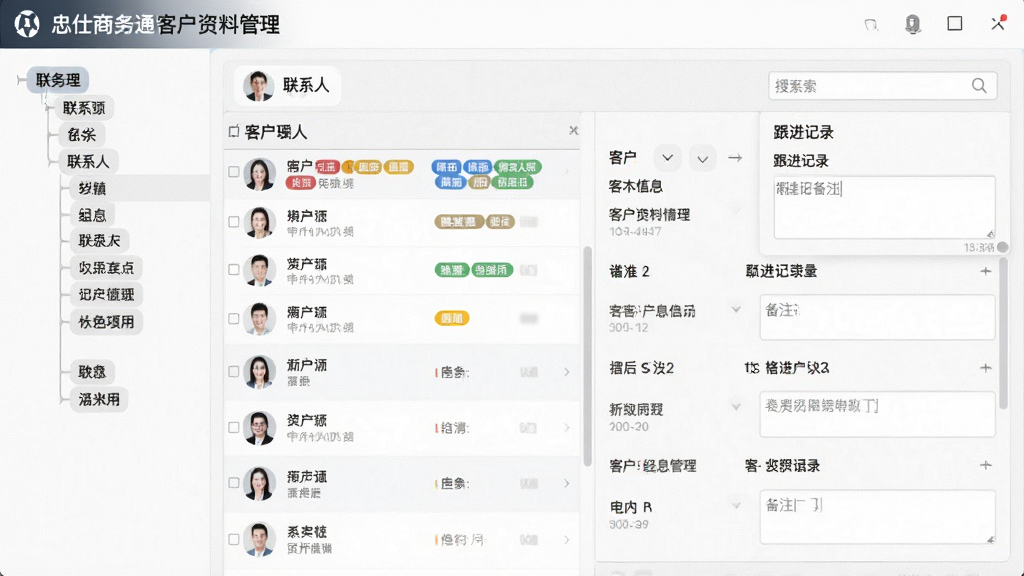Open the 联系人 tab above the list

(288, 86)
